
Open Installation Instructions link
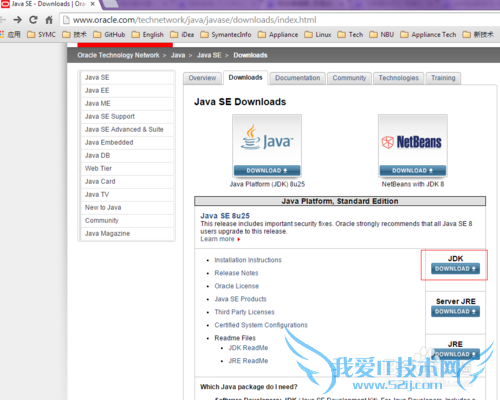click(248, 260)
